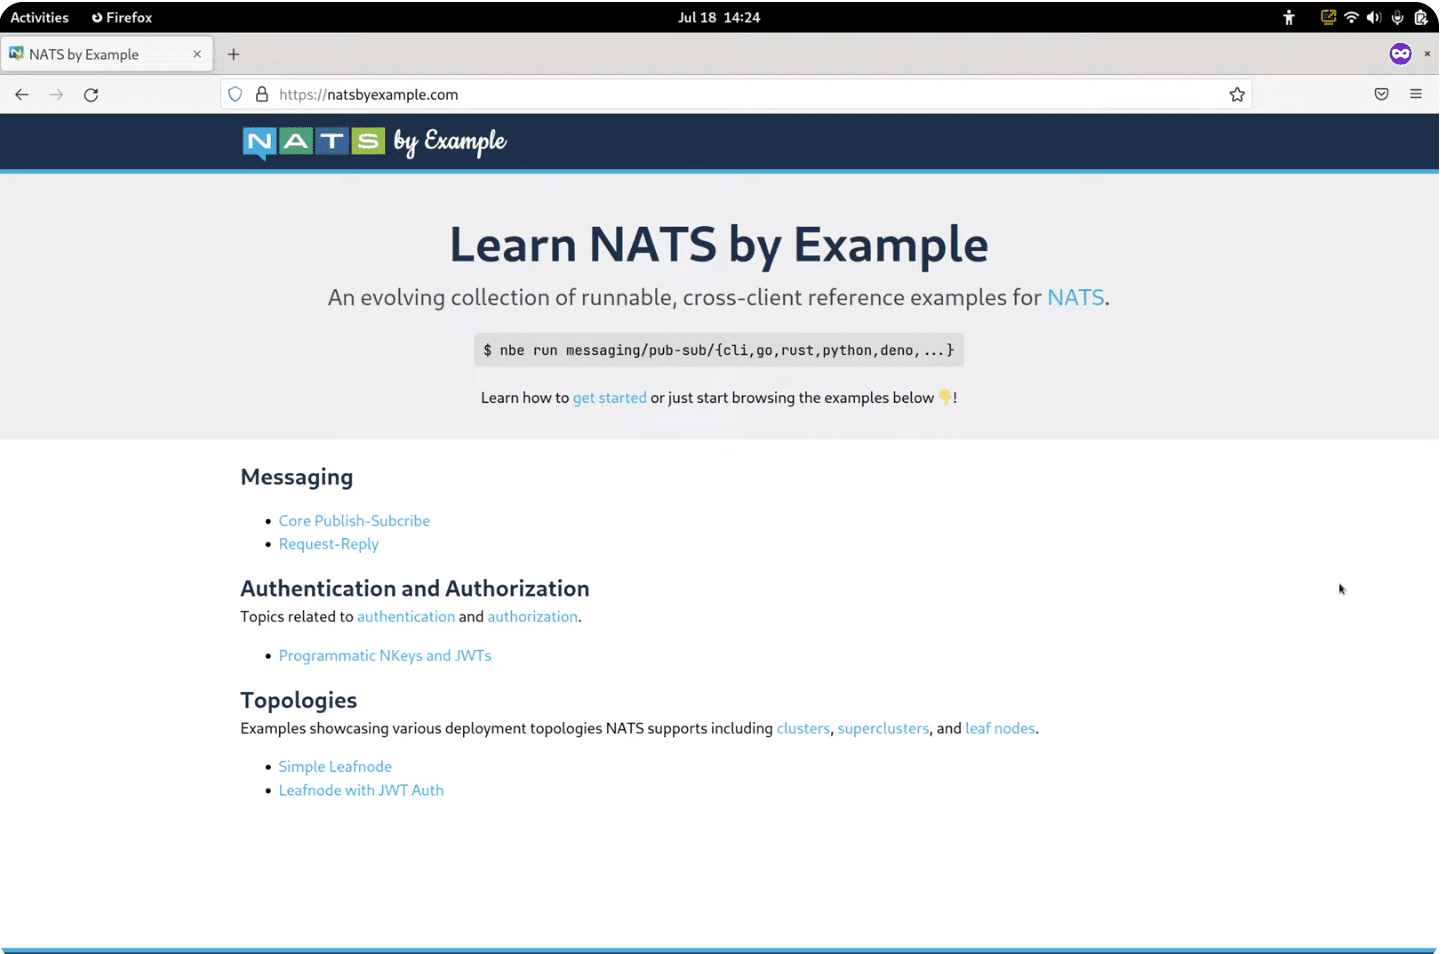Click the microphone indicator in top bar
The image size is (1446, 954).
(1397, 17)
